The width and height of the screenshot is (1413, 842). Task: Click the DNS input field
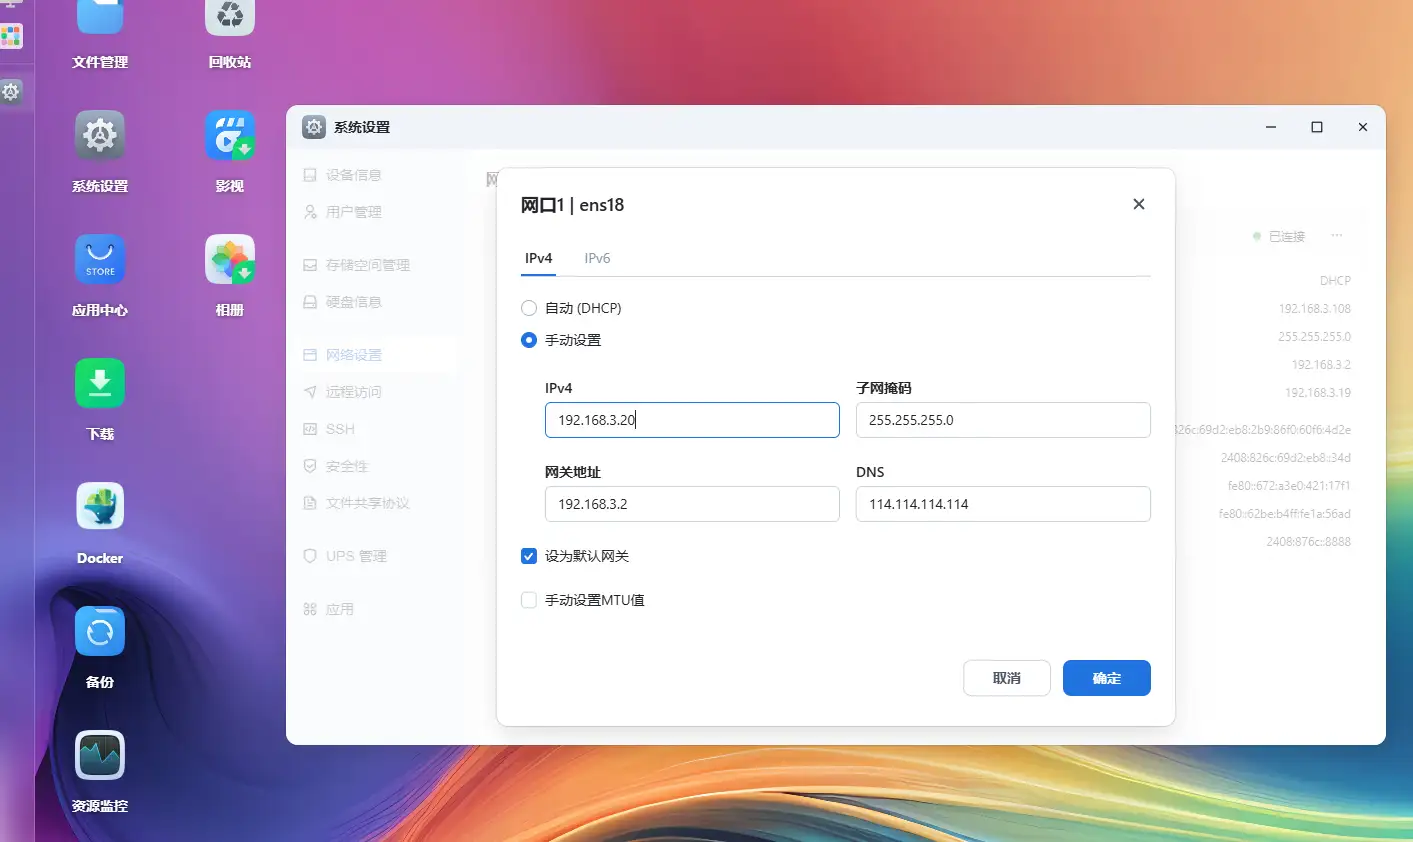click(1002, 504)
